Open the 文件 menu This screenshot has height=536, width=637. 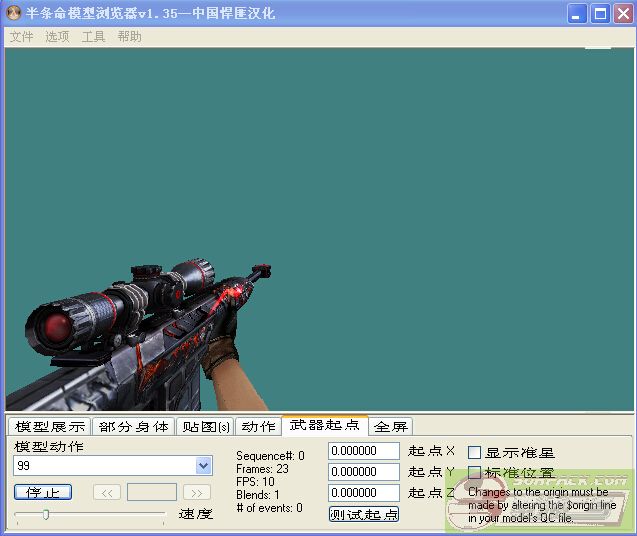(21, 36)
